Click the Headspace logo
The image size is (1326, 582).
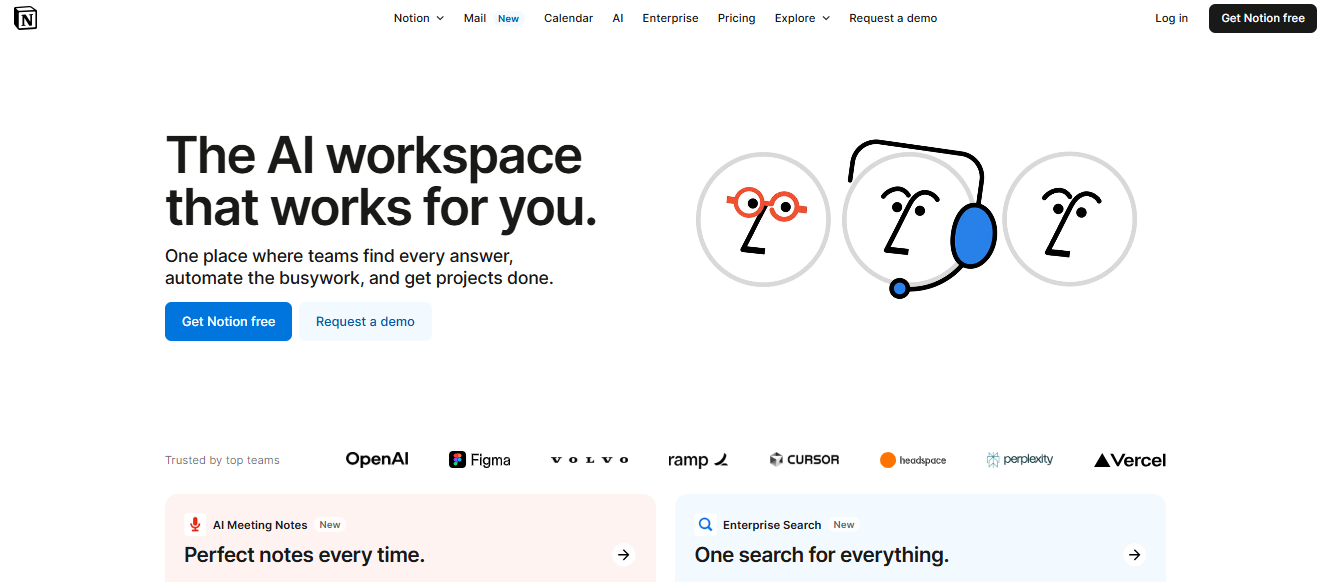[913, 460]
